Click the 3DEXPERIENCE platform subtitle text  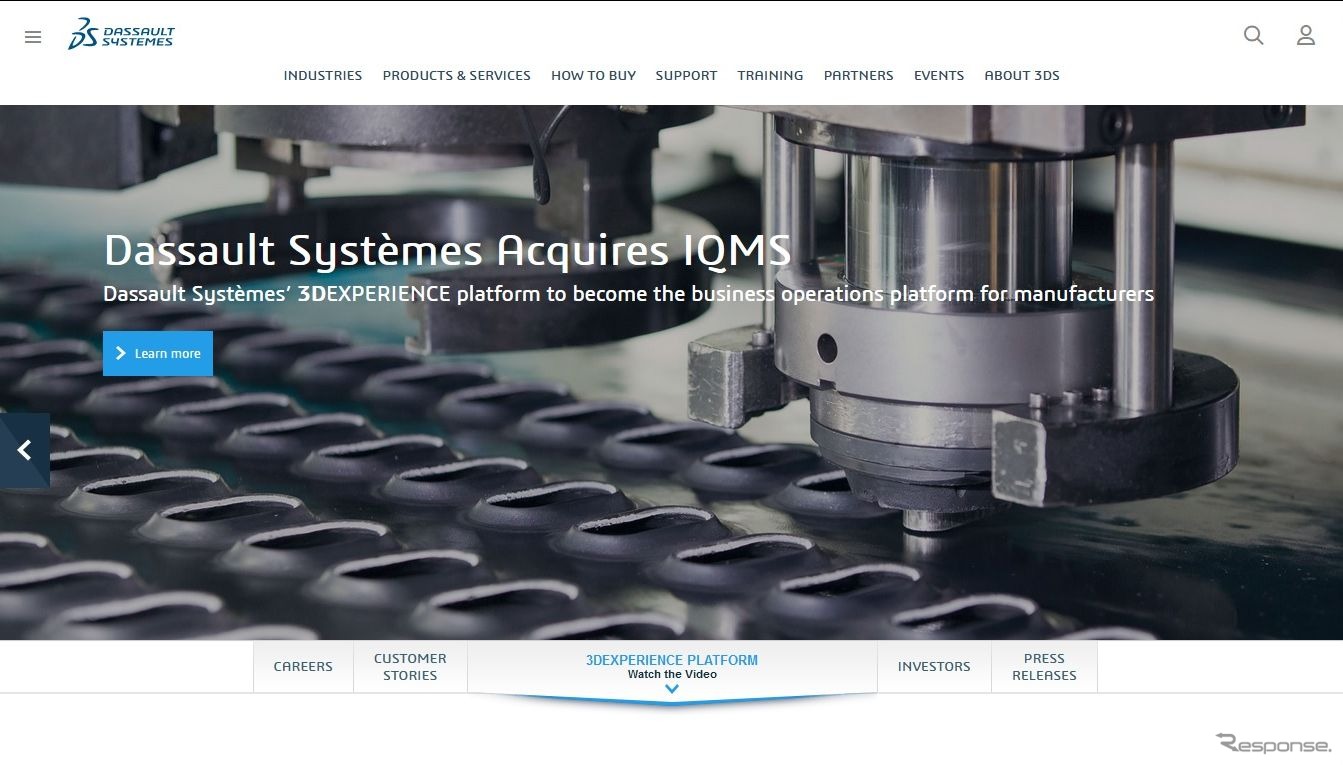tap(628, 294)
